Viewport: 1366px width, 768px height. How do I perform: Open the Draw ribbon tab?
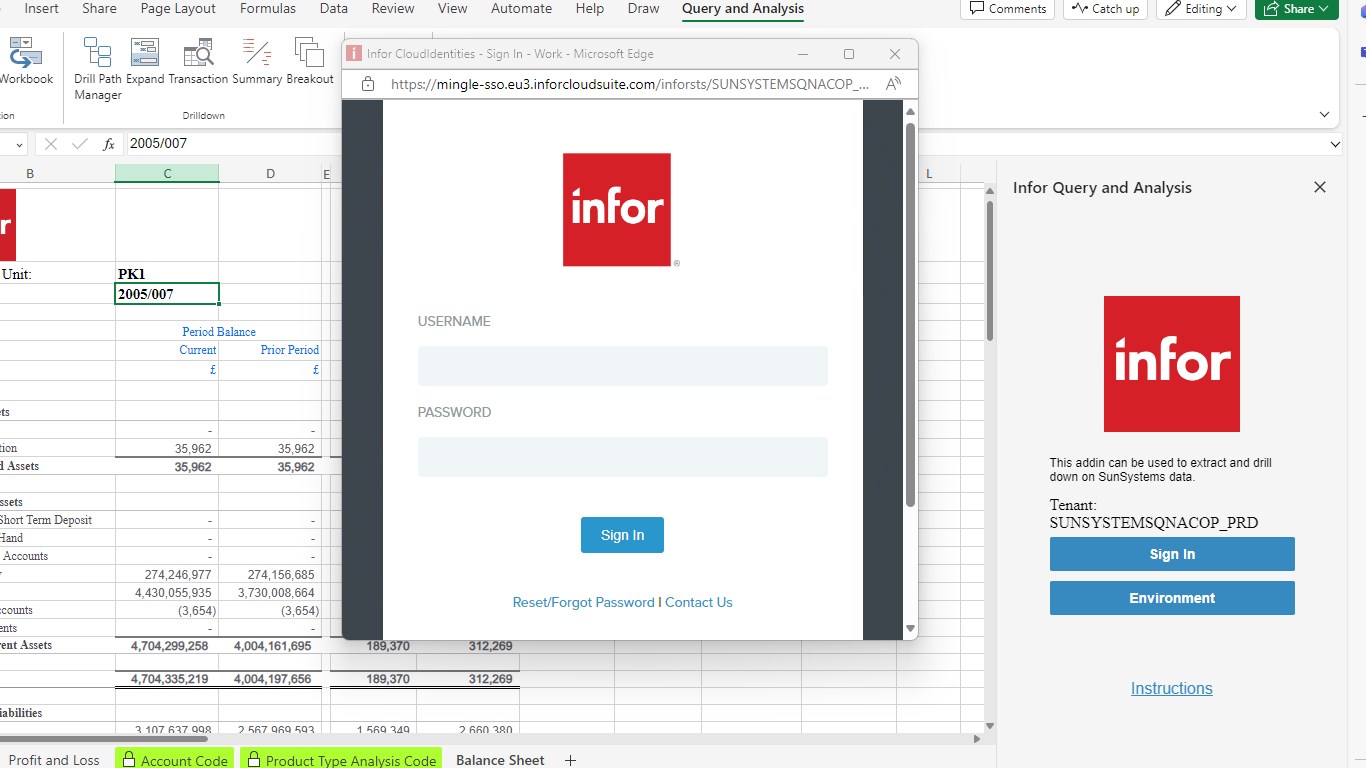click(x=643, y=9)
